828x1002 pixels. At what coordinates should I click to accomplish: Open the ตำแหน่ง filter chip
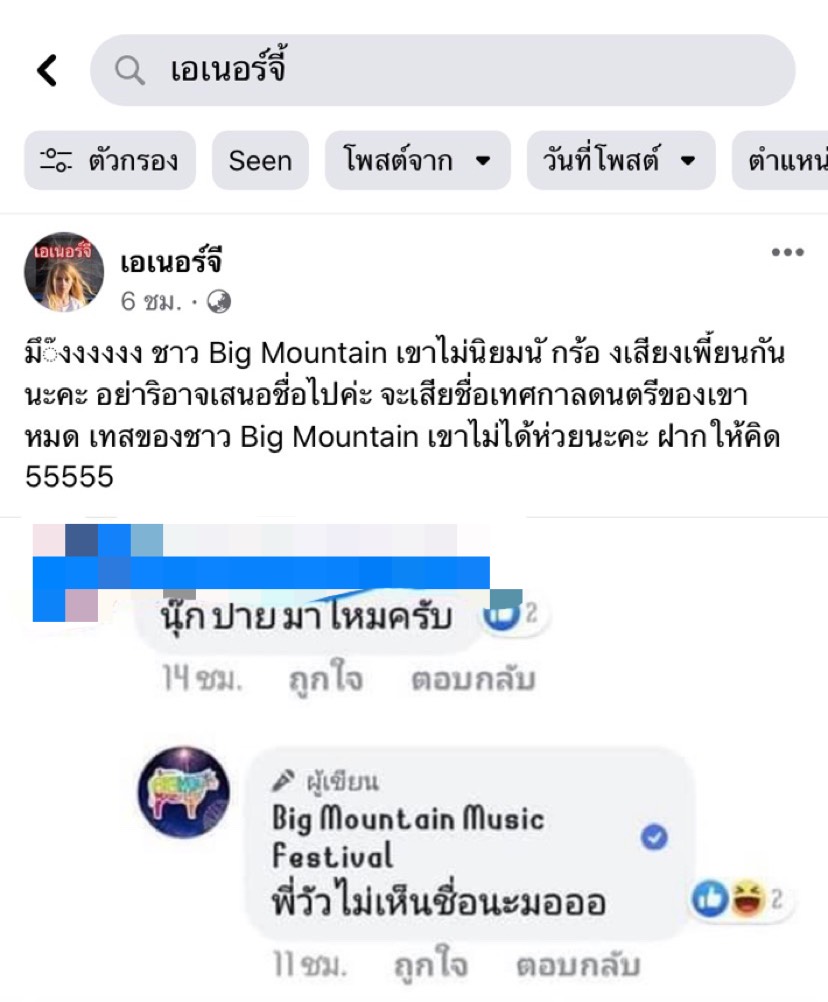pos(780,160)
